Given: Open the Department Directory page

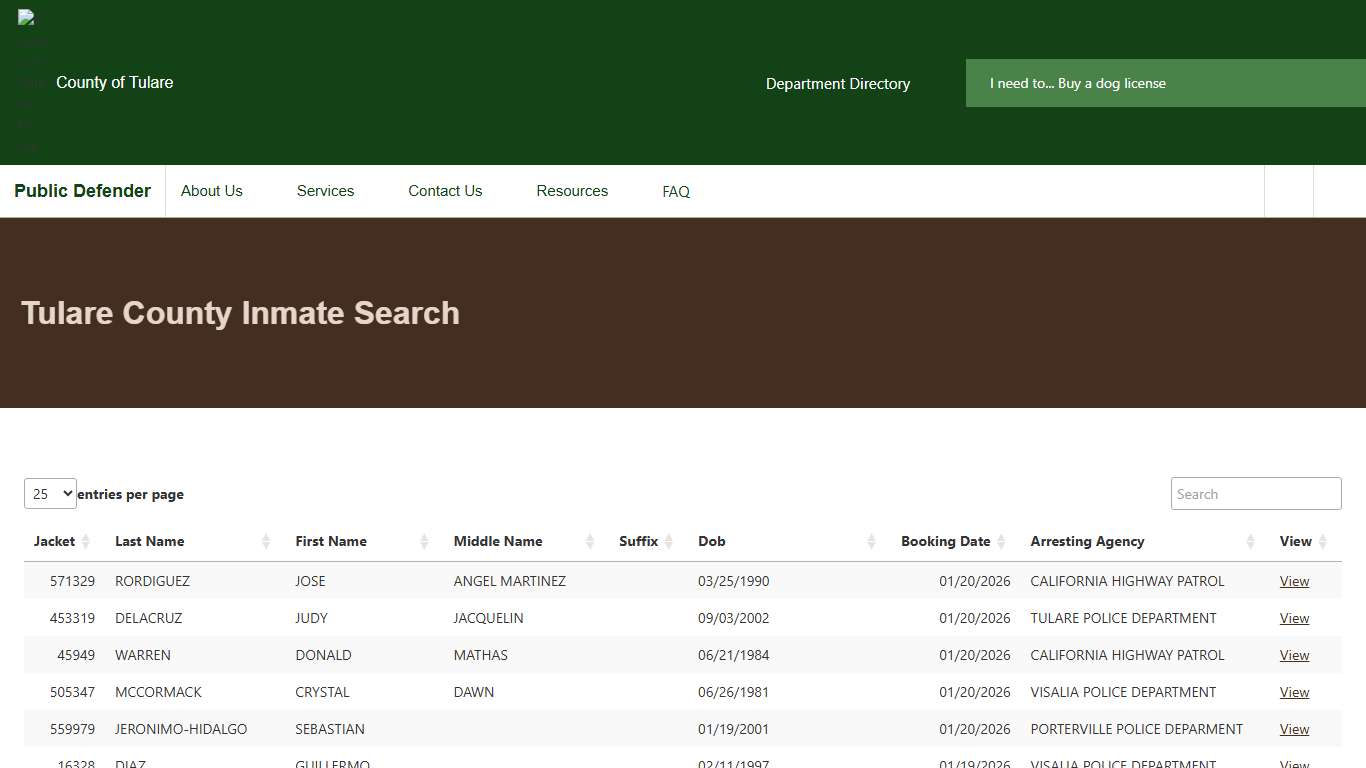Looking at the screenshot, I should [838, 84].
